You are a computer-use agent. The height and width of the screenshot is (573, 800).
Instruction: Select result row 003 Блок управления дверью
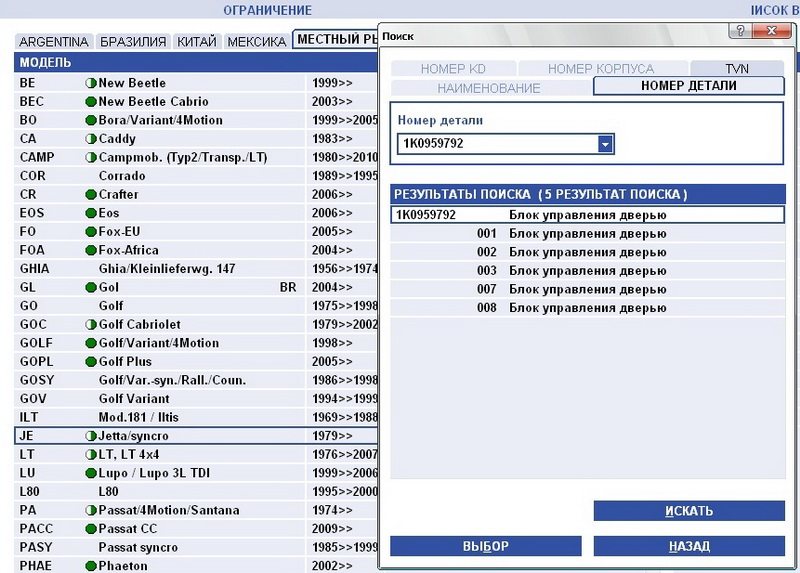588,270
